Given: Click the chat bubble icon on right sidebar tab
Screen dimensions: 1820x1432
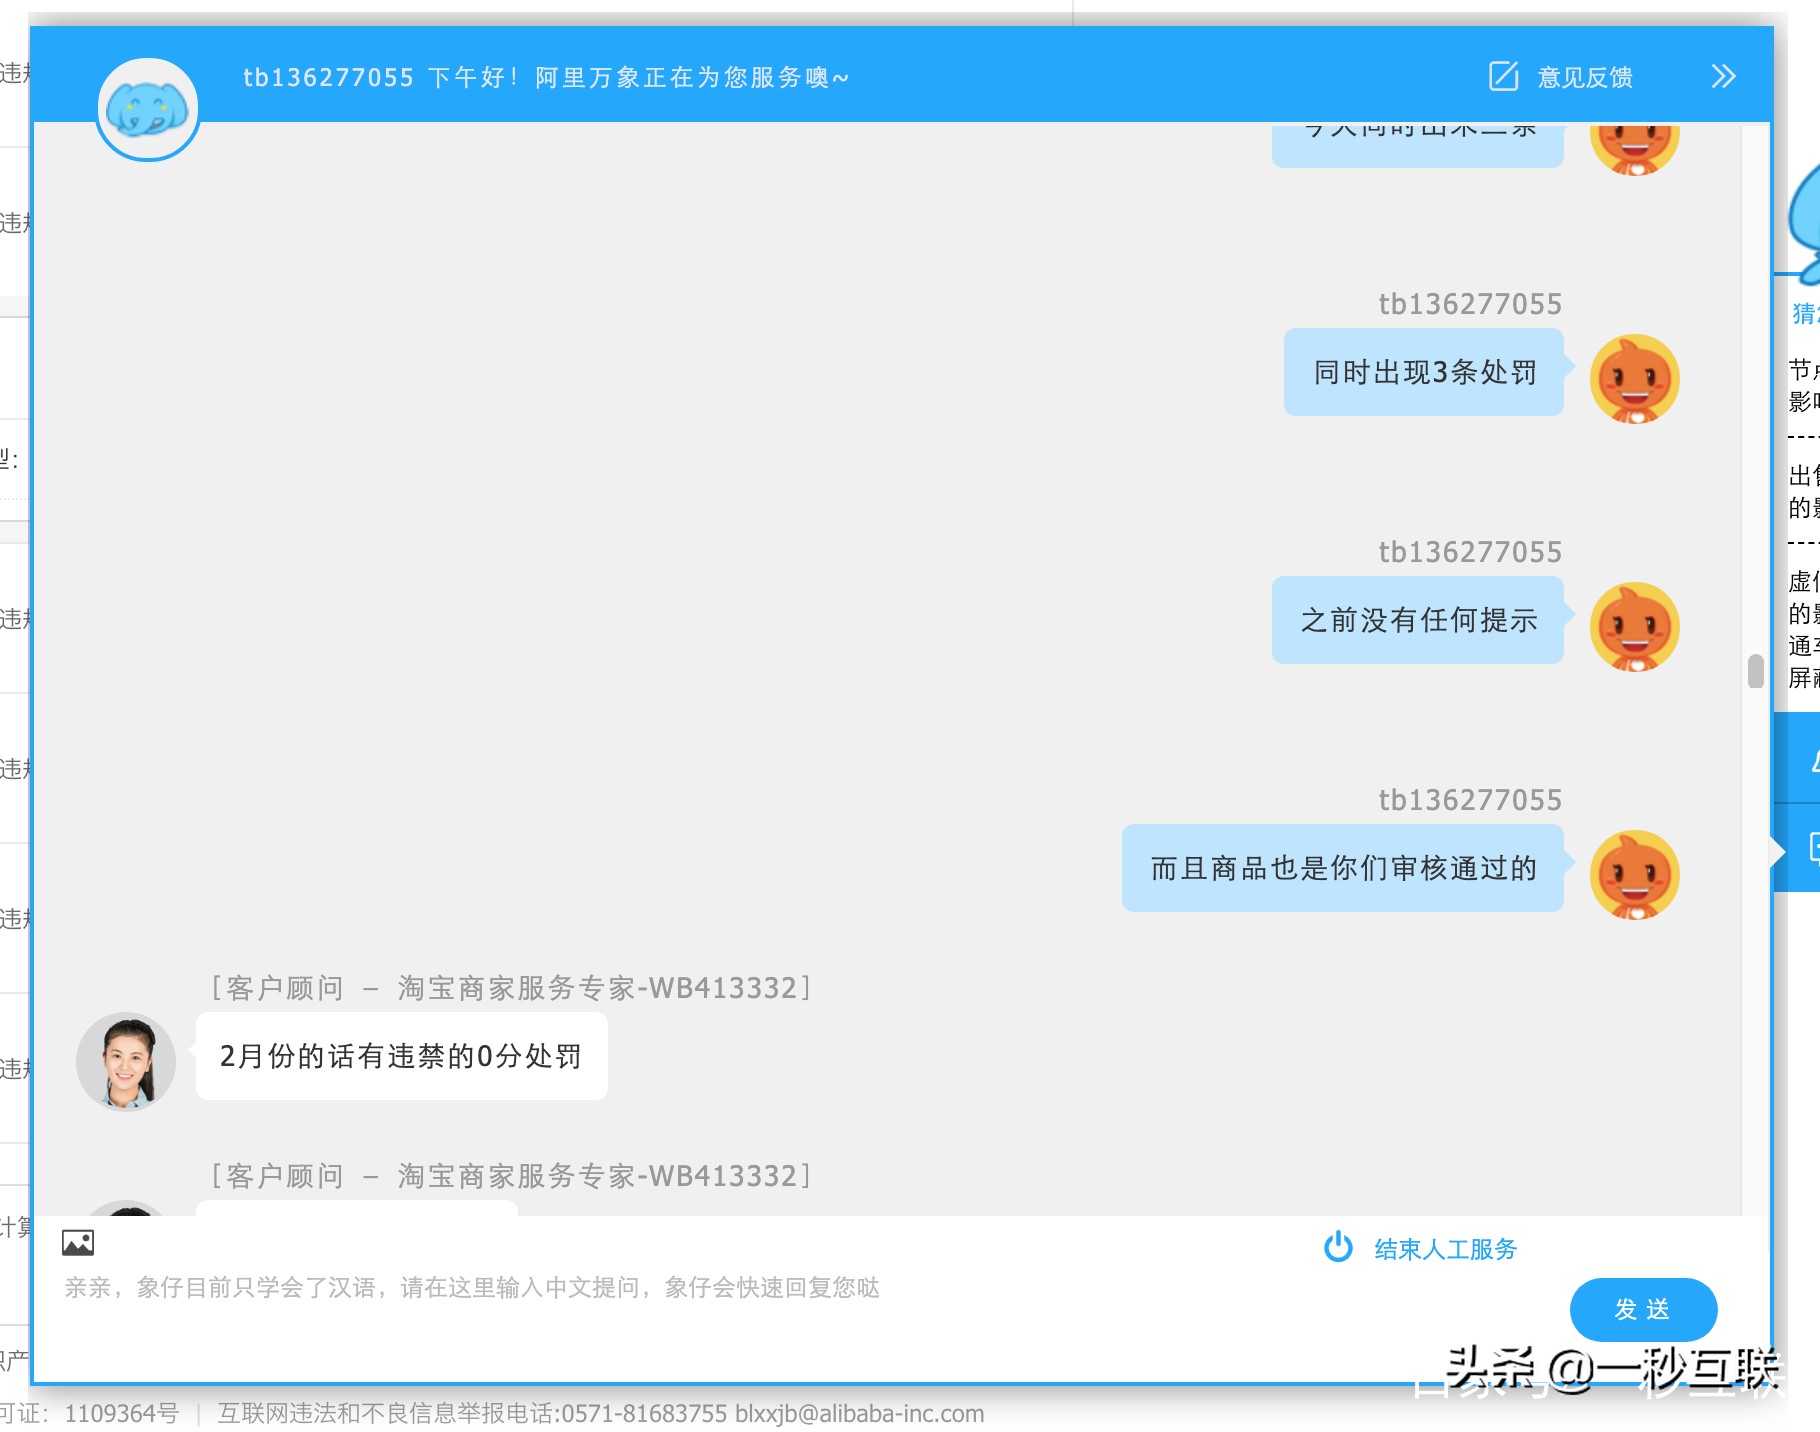Looking at the screenshot, I should pyautogui.click(x=1814, y=849).
